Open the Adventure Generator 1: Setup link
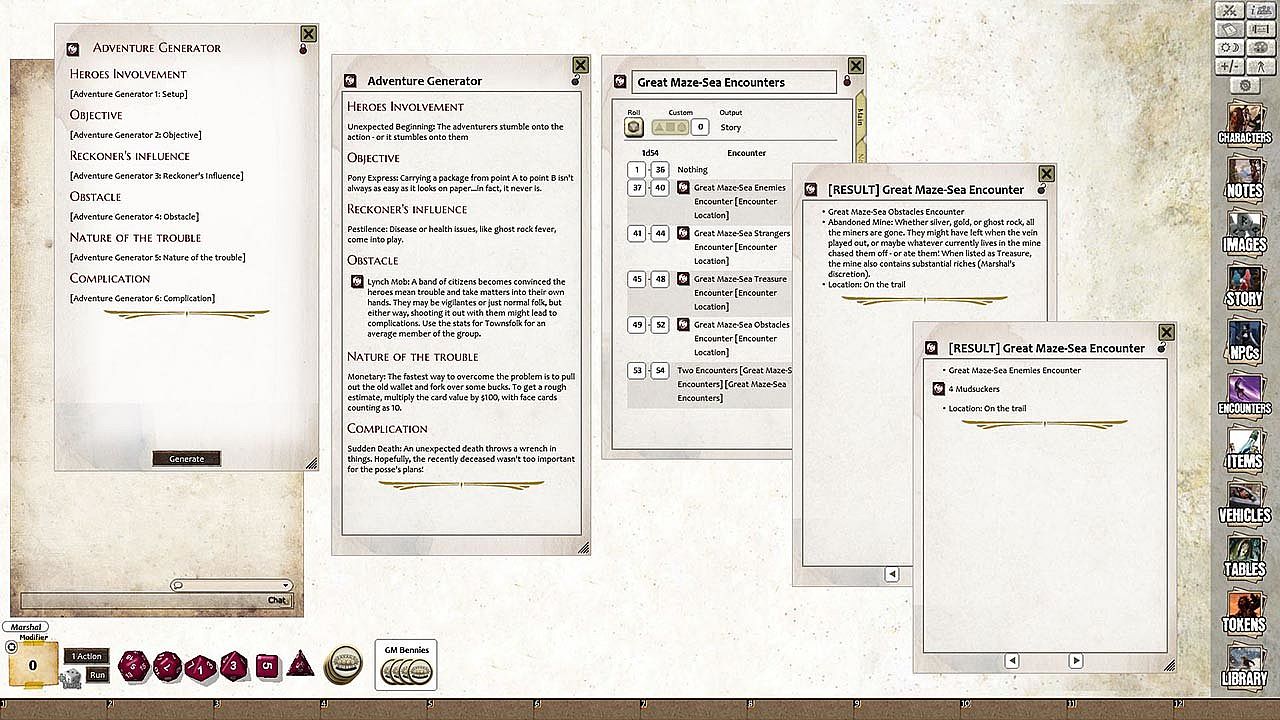This screenshot has width=1280, height=720. coord(129,94)
